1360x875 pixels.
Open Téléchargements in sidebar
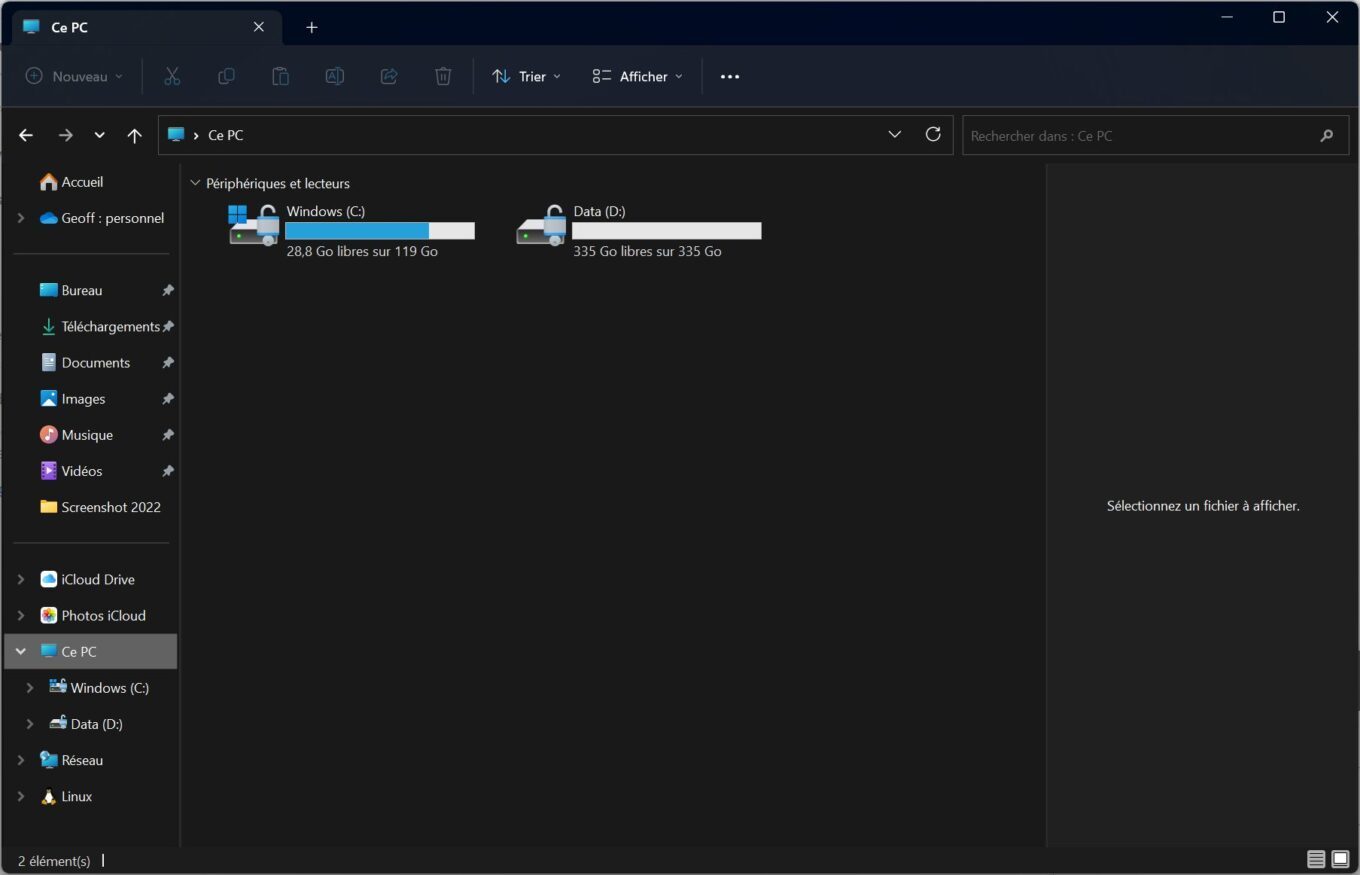(99, 326)
